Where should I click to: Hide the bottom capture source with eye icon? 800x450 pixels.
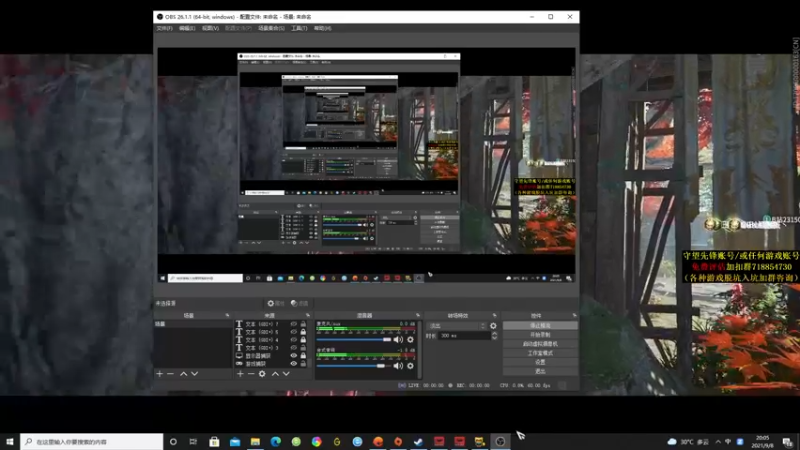[x=293, y=364]
